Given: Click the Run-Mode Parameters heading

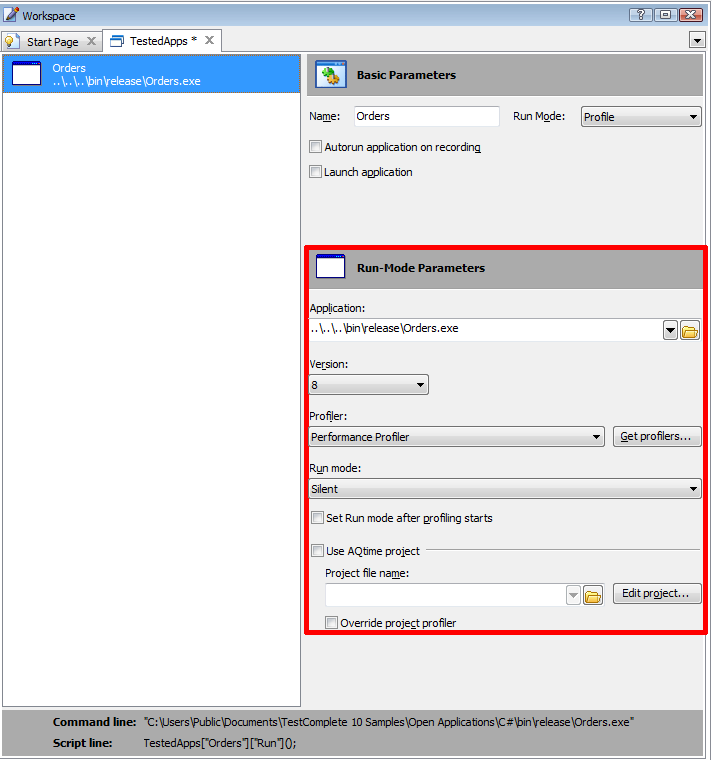Looking at the screenshot, I should pyautogui.click(x=421, y=268).
